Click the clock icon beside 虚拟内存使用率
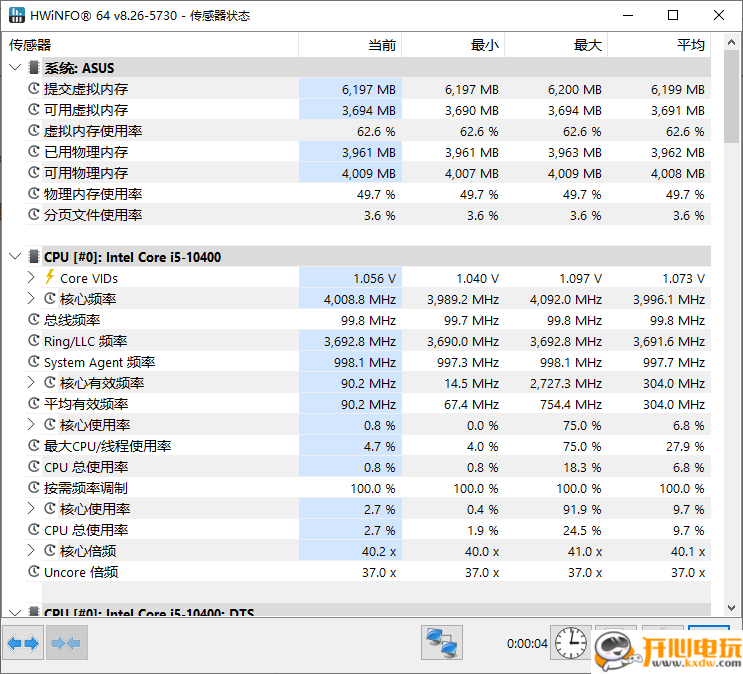This screenshot has height=674, width=743. click(x=34, y=130)
